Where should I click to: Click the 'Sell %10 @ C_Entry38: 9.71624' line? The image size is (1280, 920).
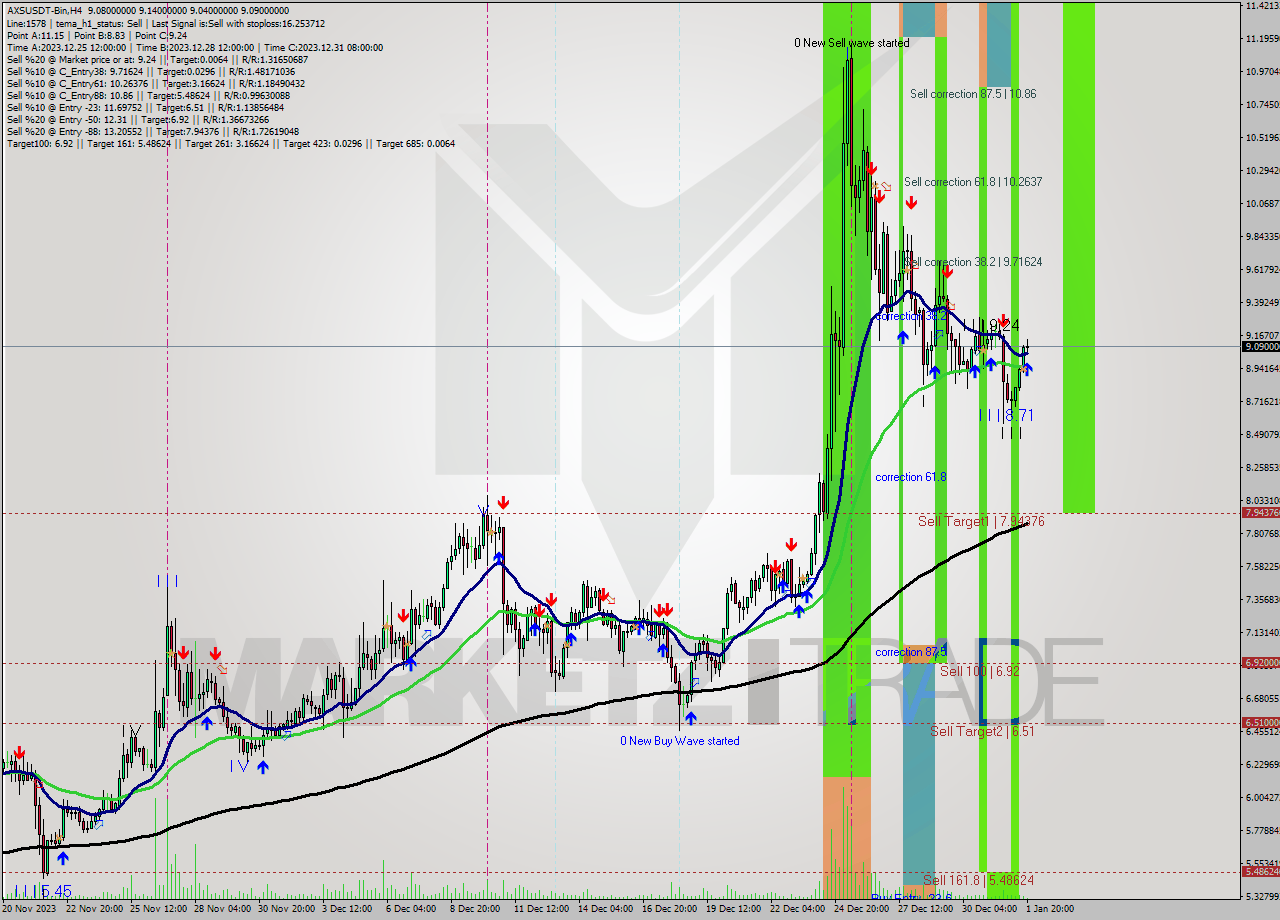[150, 71]
